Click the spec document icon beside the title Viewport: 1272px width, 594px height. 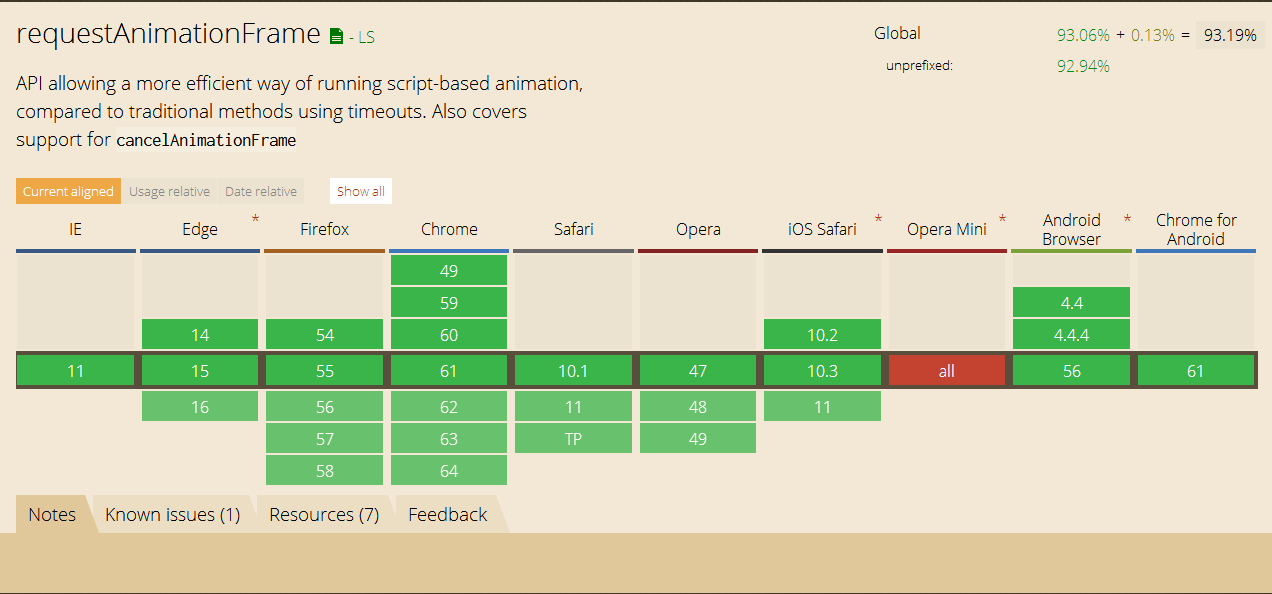tap(337, 37)
